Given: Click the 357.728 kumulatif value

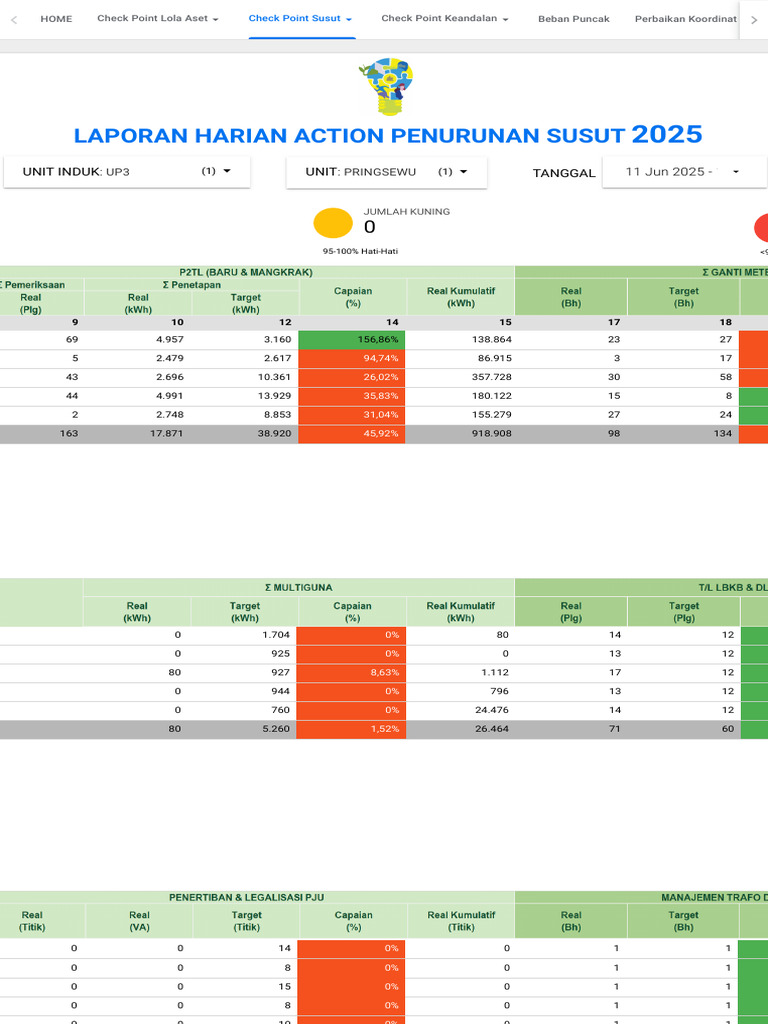Looking at the screenshot, I should [x=490, y=377].
